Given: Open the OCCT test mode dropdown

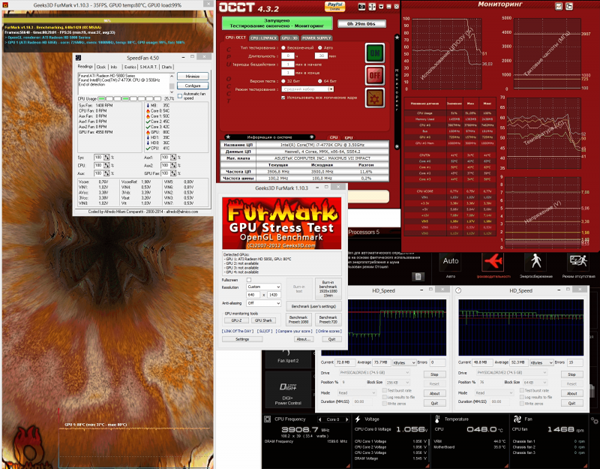Looking at the screenshot, I should pos(308,89).
